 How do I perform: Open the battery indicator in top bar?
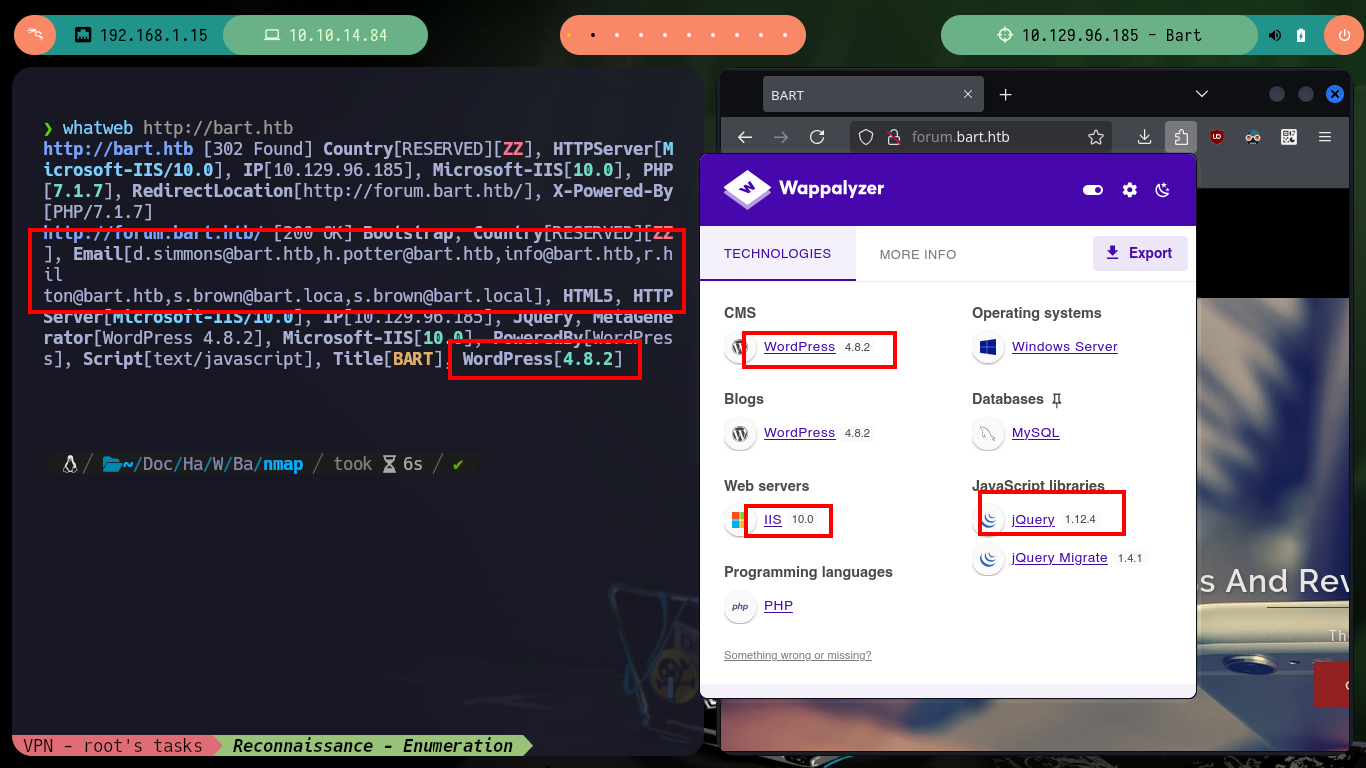1301,35
